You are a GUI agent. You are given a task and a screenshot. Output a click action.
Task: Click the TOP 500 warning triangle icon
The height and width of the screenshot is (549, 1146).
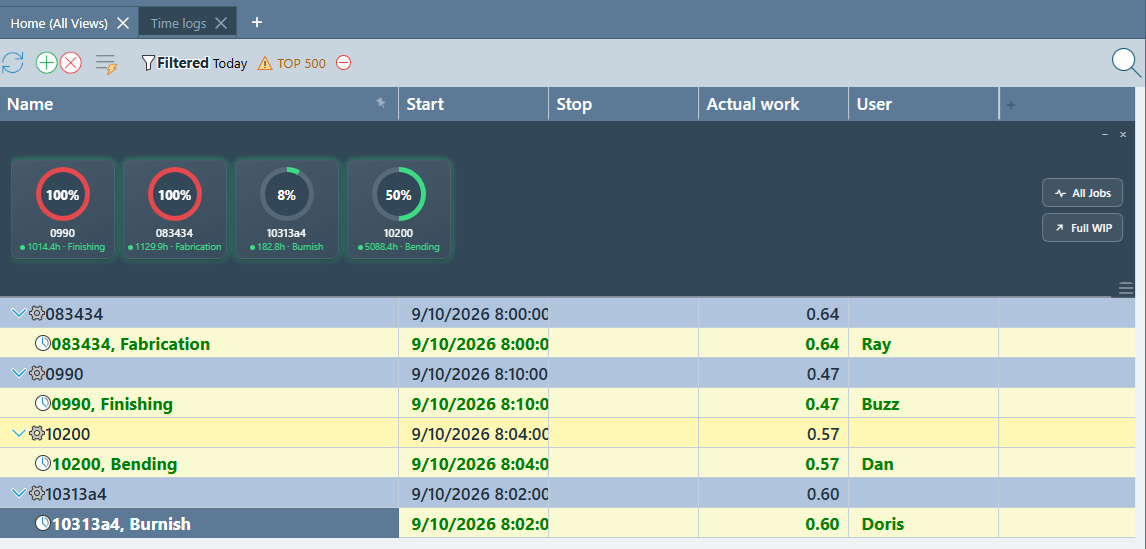point(265,64)
